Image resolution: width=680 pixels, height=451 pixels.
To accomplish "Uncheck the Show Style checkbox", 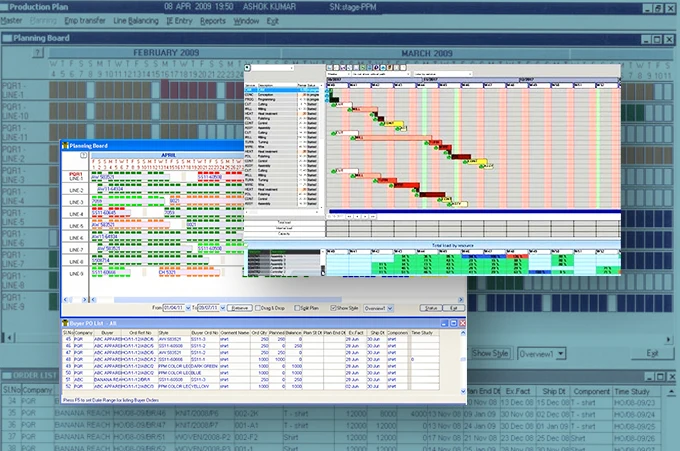I will (x=331, y=308).
